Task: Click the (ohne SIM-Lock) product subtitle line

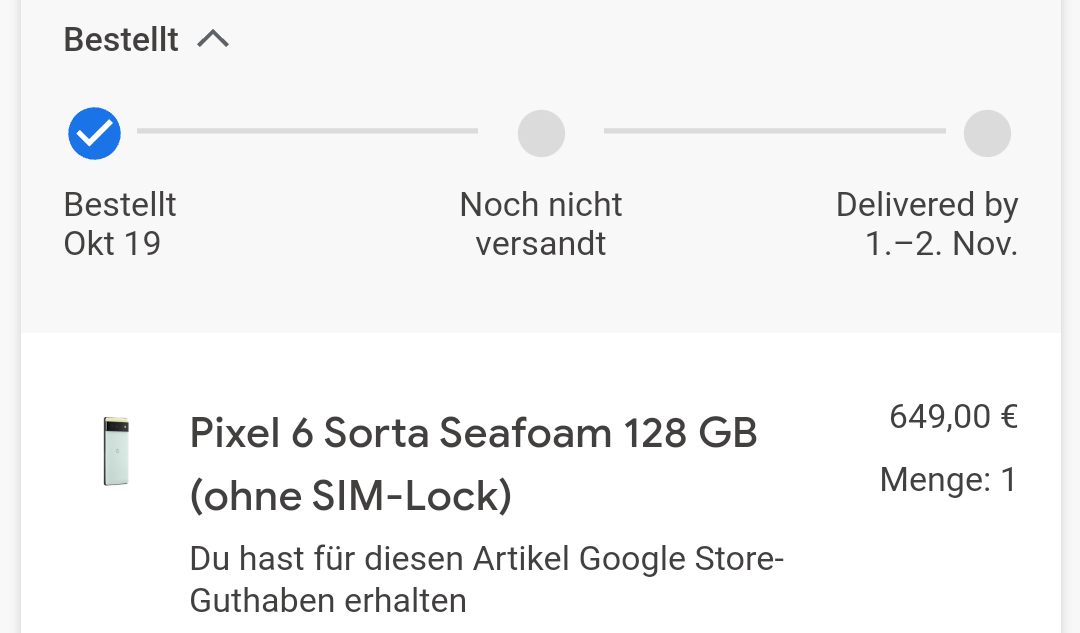Action: click(351, 495)
